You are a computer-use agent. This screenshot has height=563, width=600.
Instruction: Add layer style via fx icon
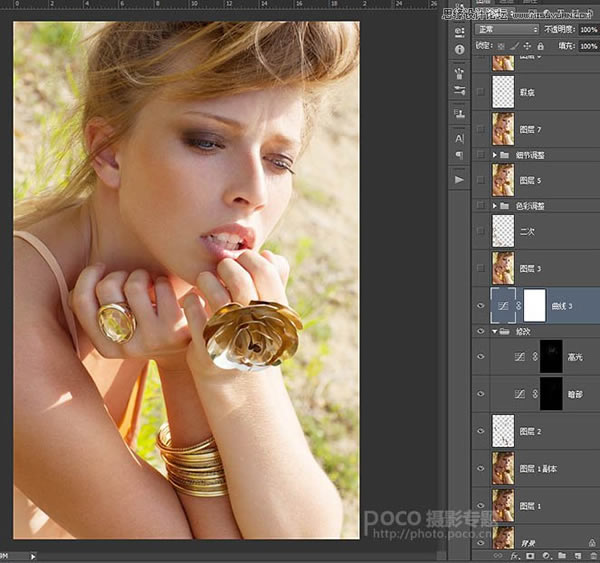click(515, 556)
